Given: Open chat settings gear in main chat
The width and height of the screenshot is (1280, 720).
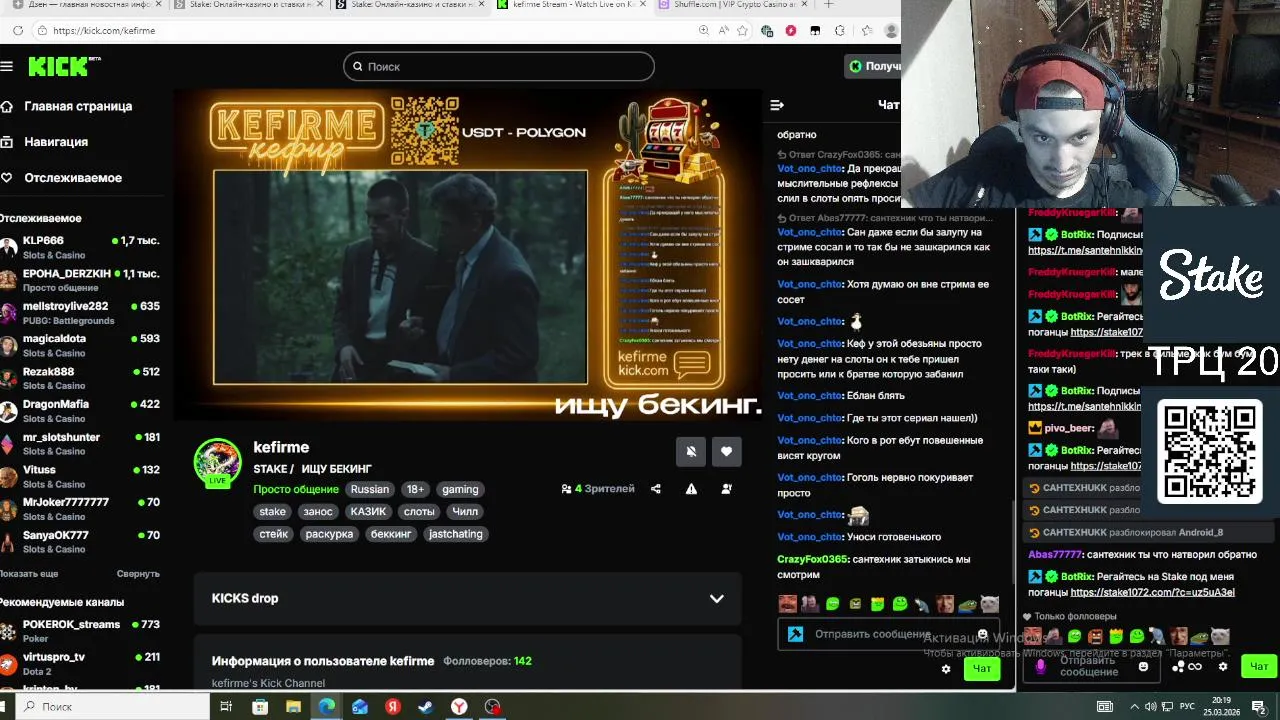Looking at the screenshot, I should point(946,669).
